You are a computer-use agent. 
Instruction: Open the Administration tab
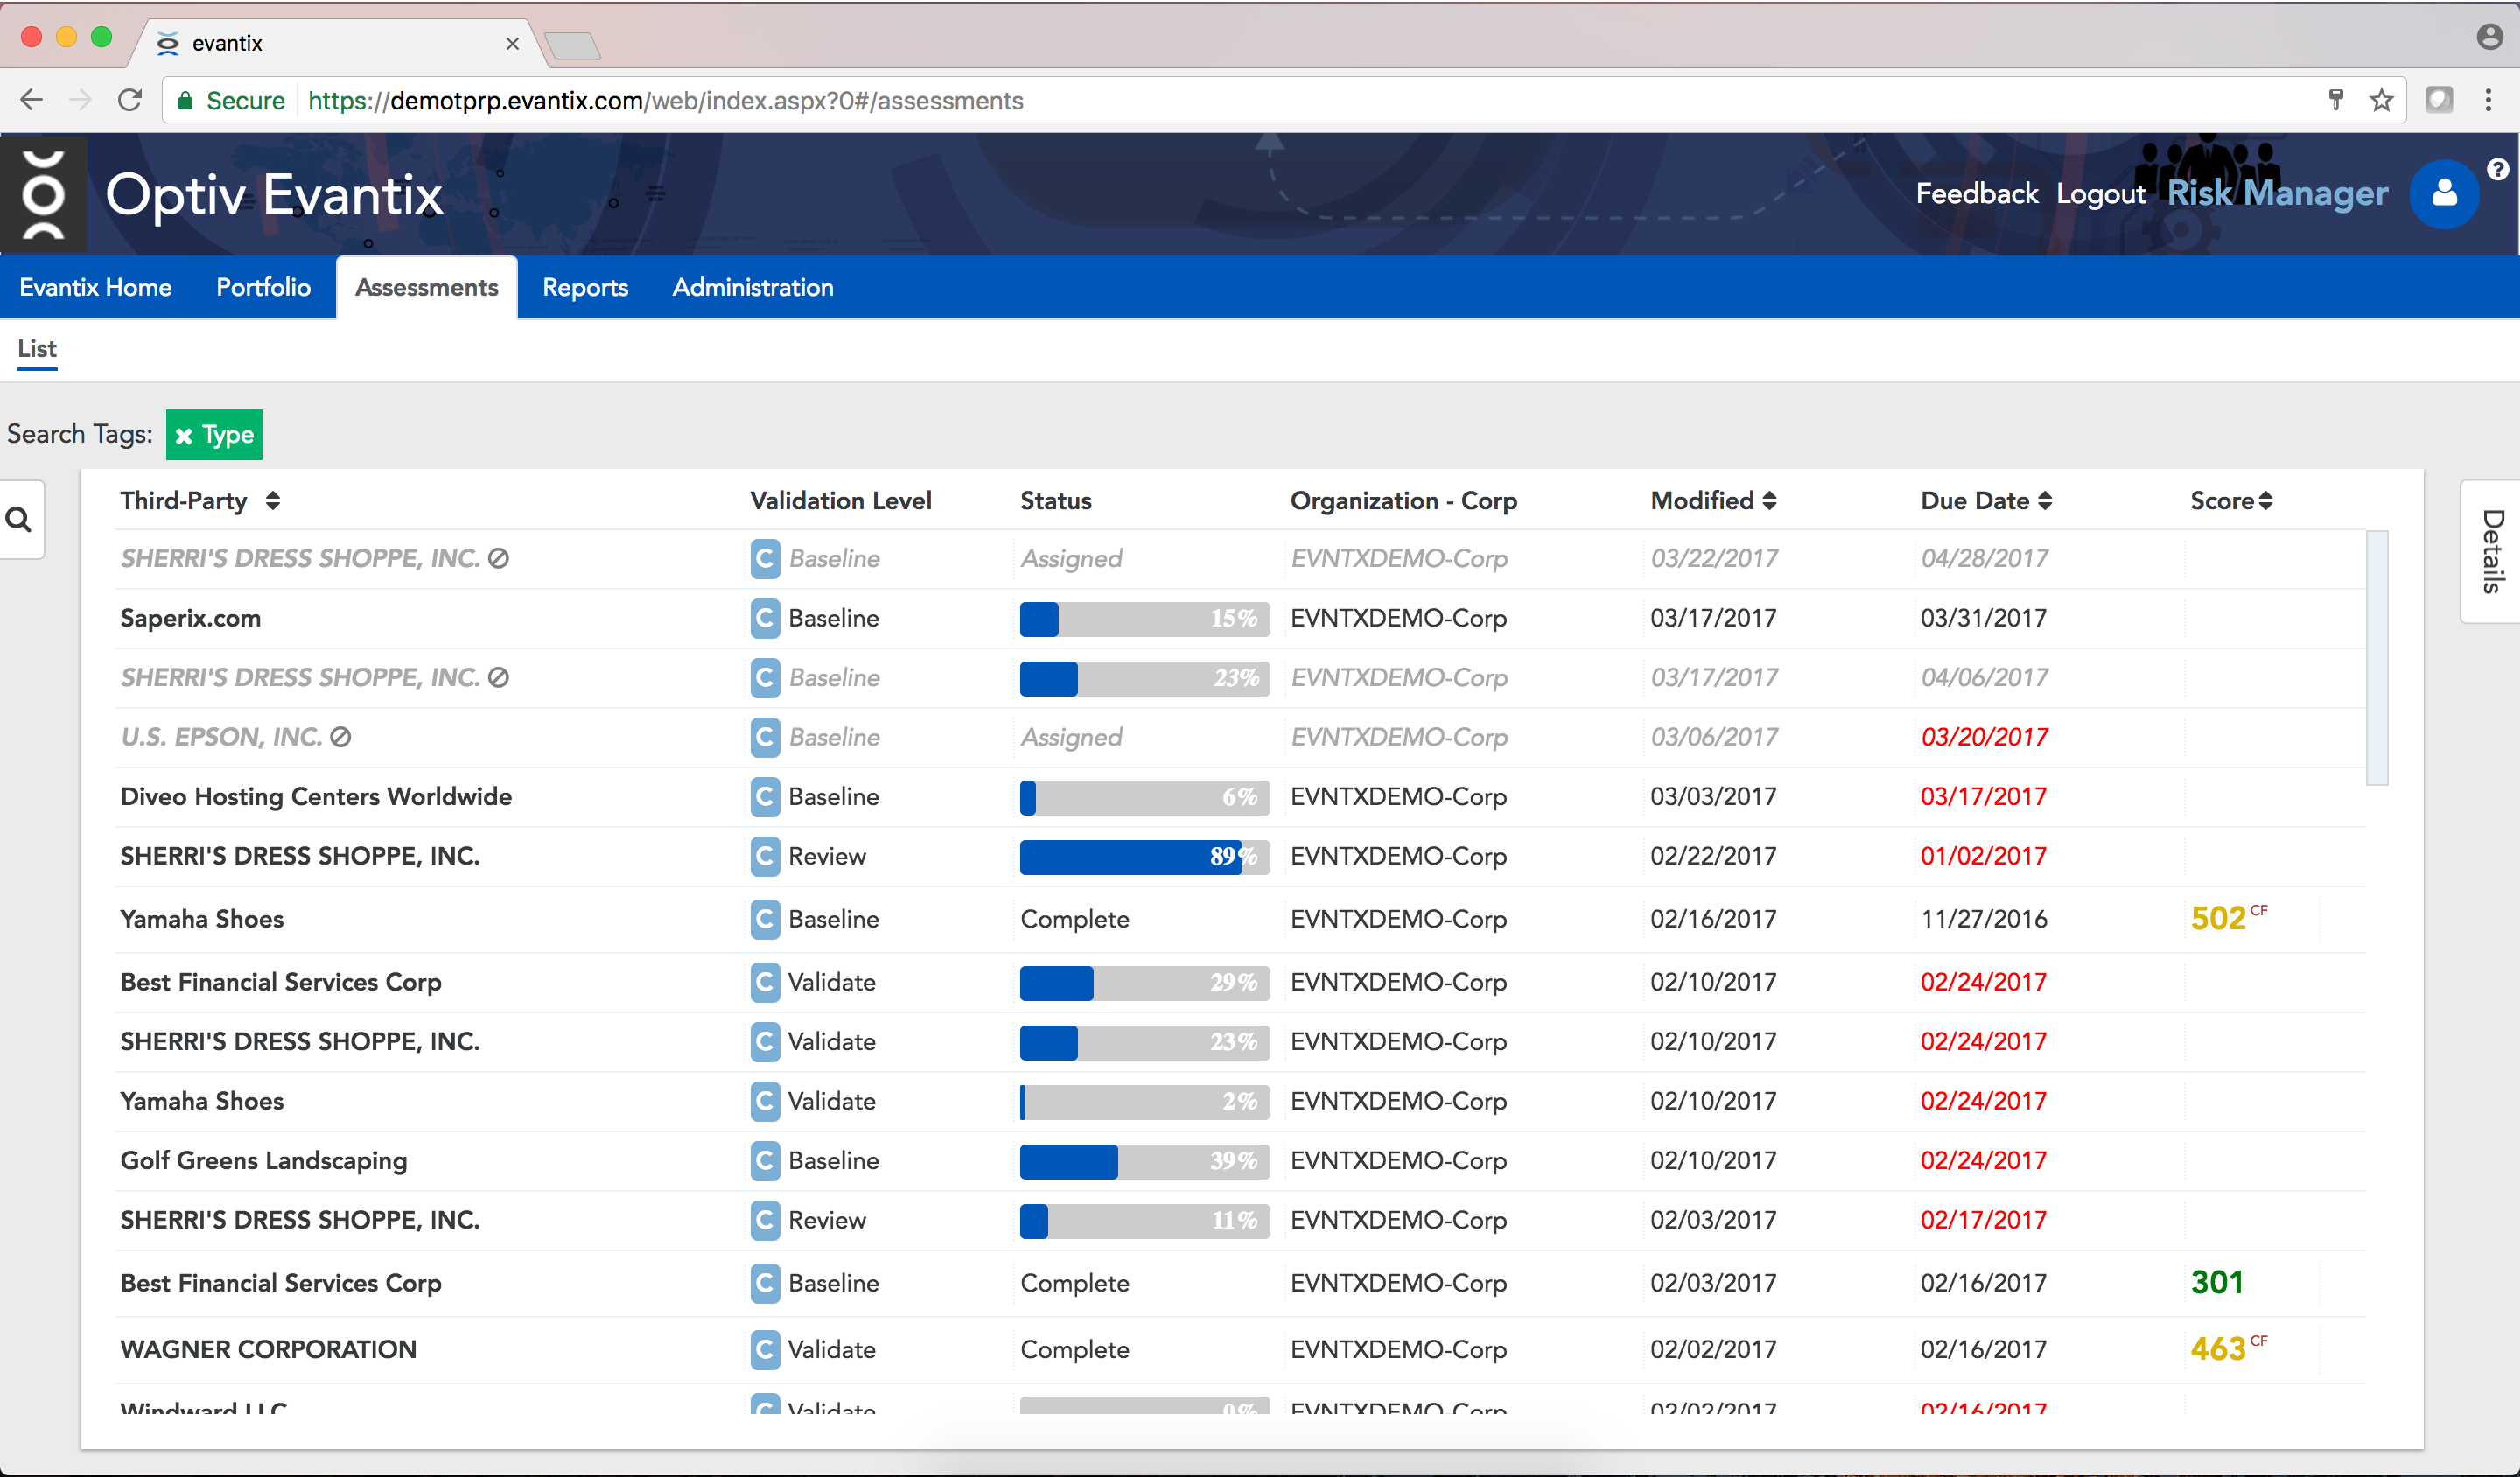click(x=753, y=288)
